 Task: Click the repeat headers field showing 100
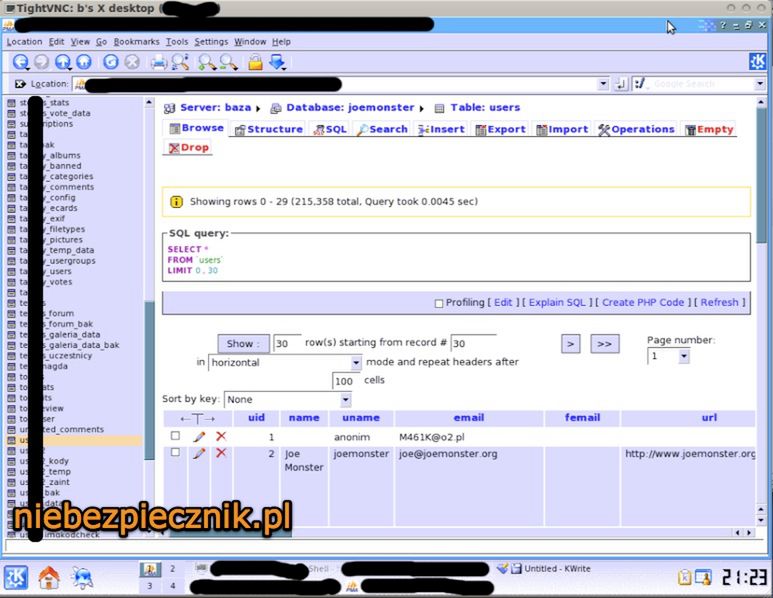point(345,381)
